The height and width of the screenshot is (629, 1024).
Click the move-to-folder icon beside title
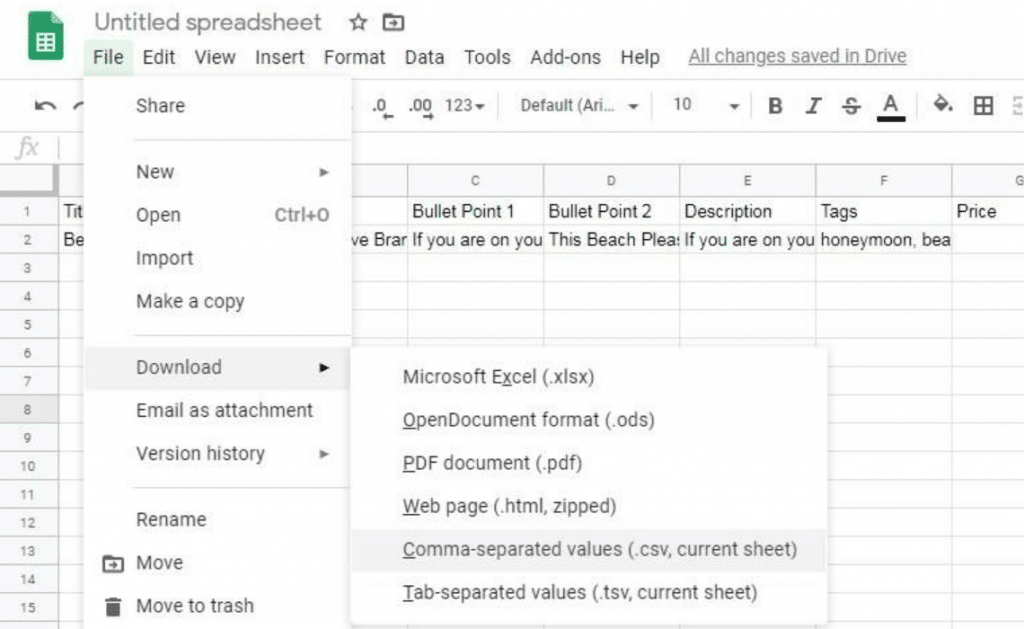tap(393, 23)
